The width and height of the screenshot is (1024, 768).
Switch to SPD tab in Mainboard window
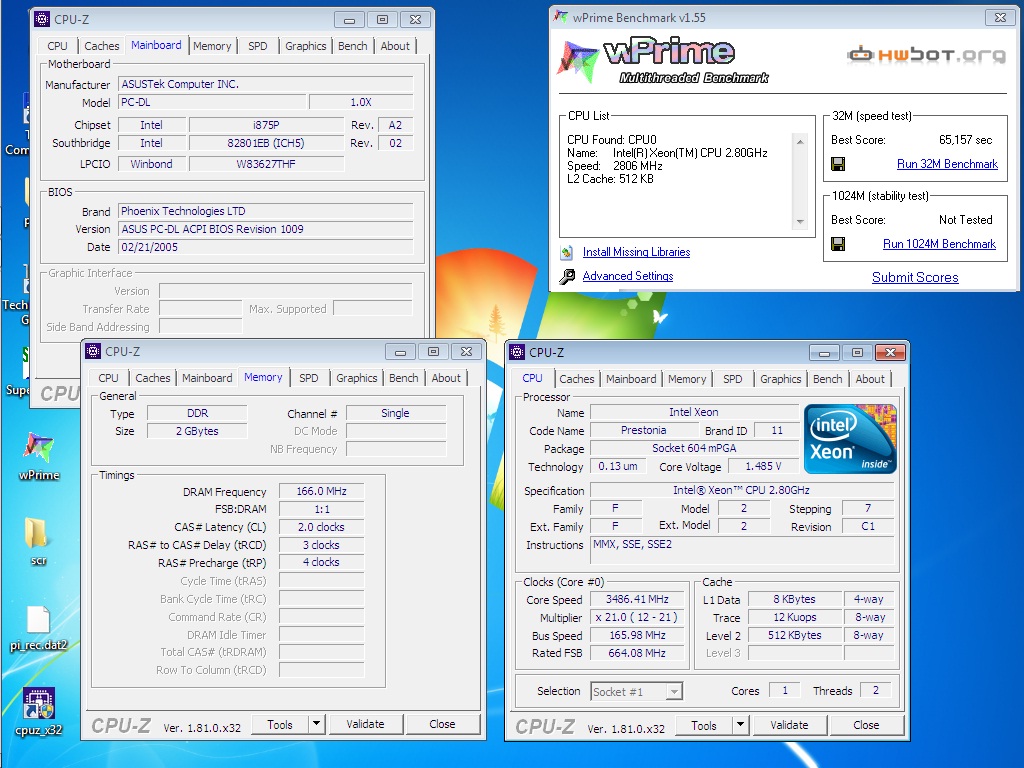(x=257, y=46)
